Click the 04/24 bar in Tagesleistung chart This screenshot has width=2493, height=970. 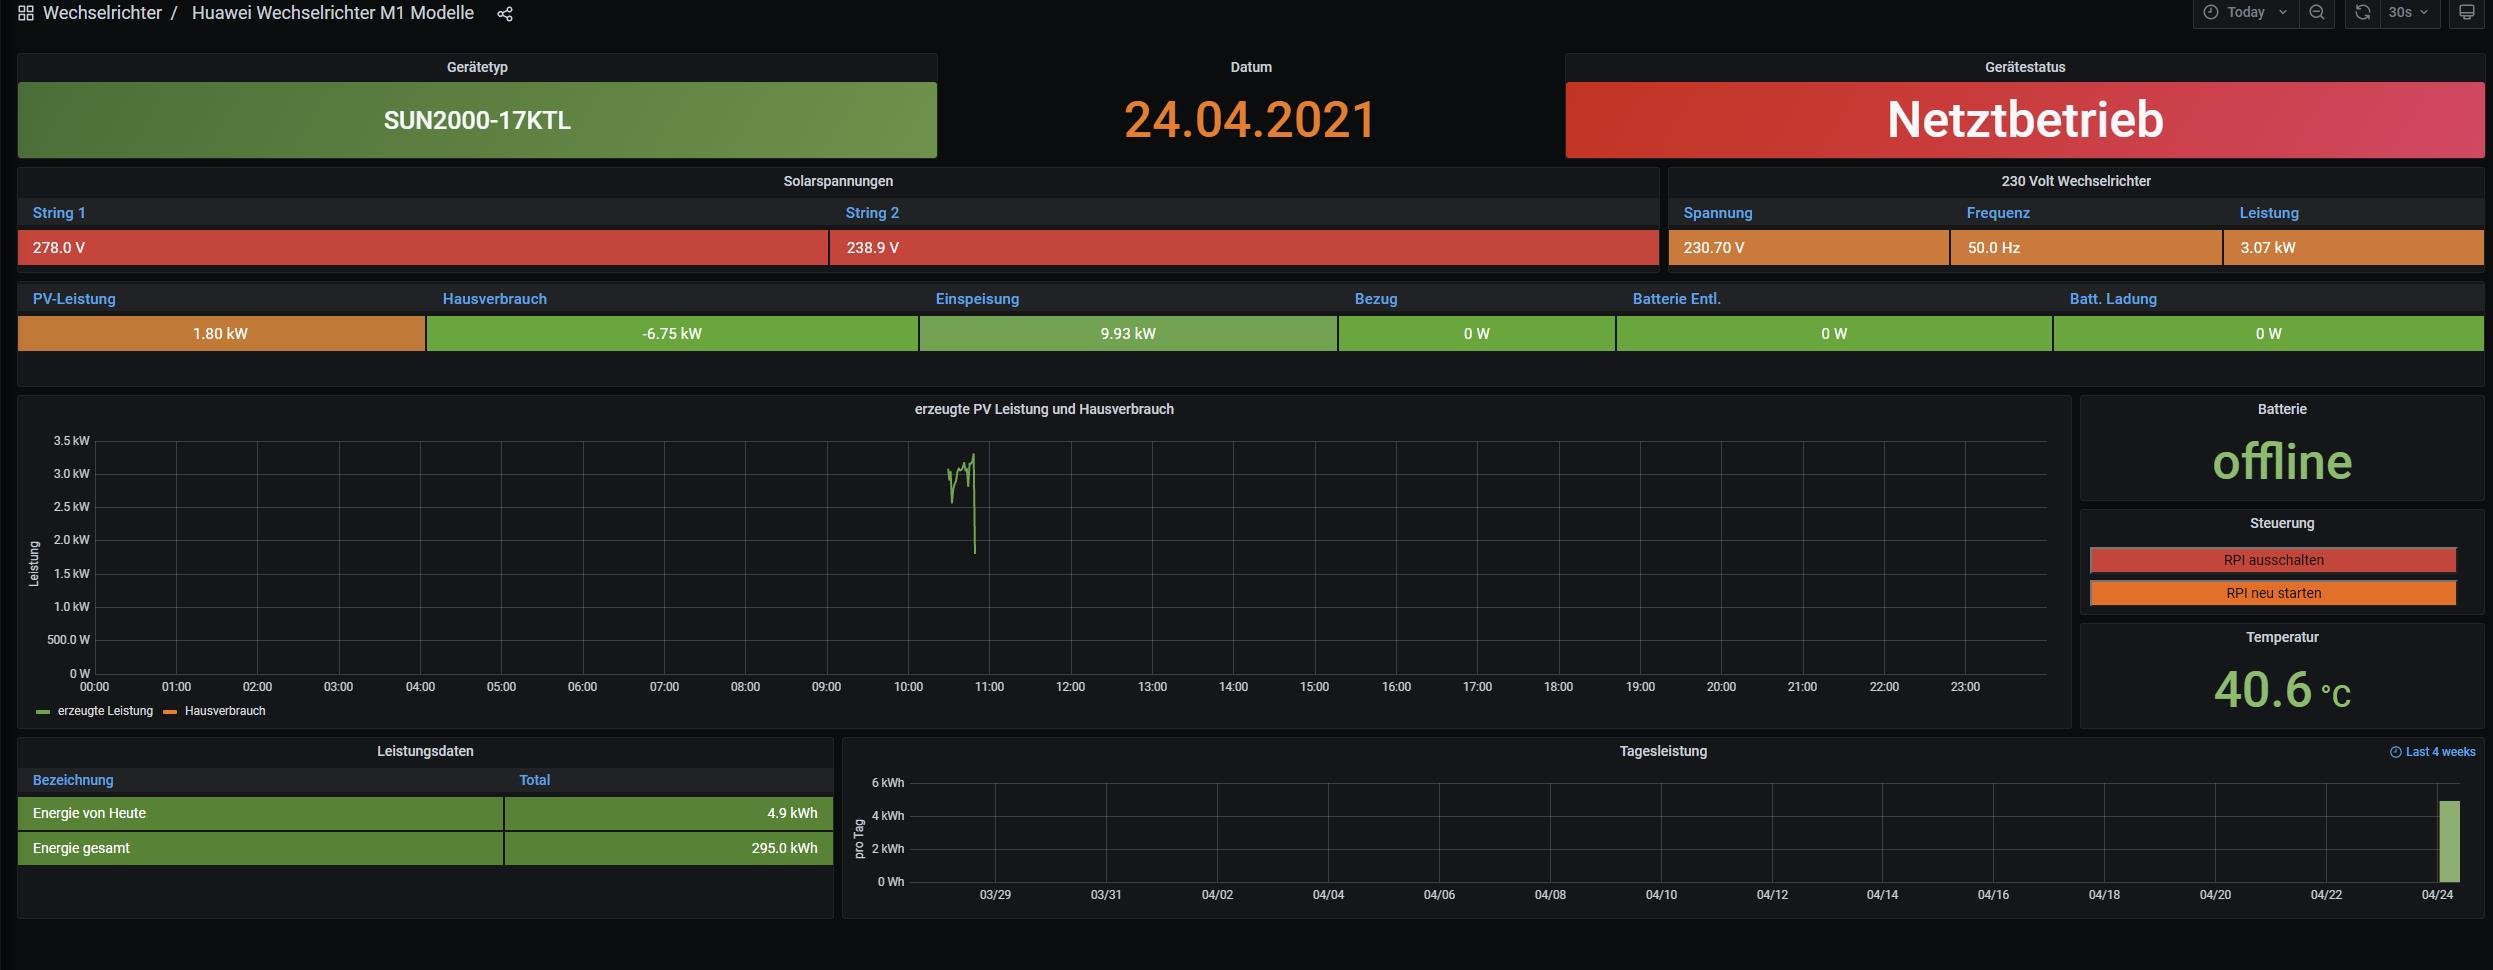(x=2449, y=841)
